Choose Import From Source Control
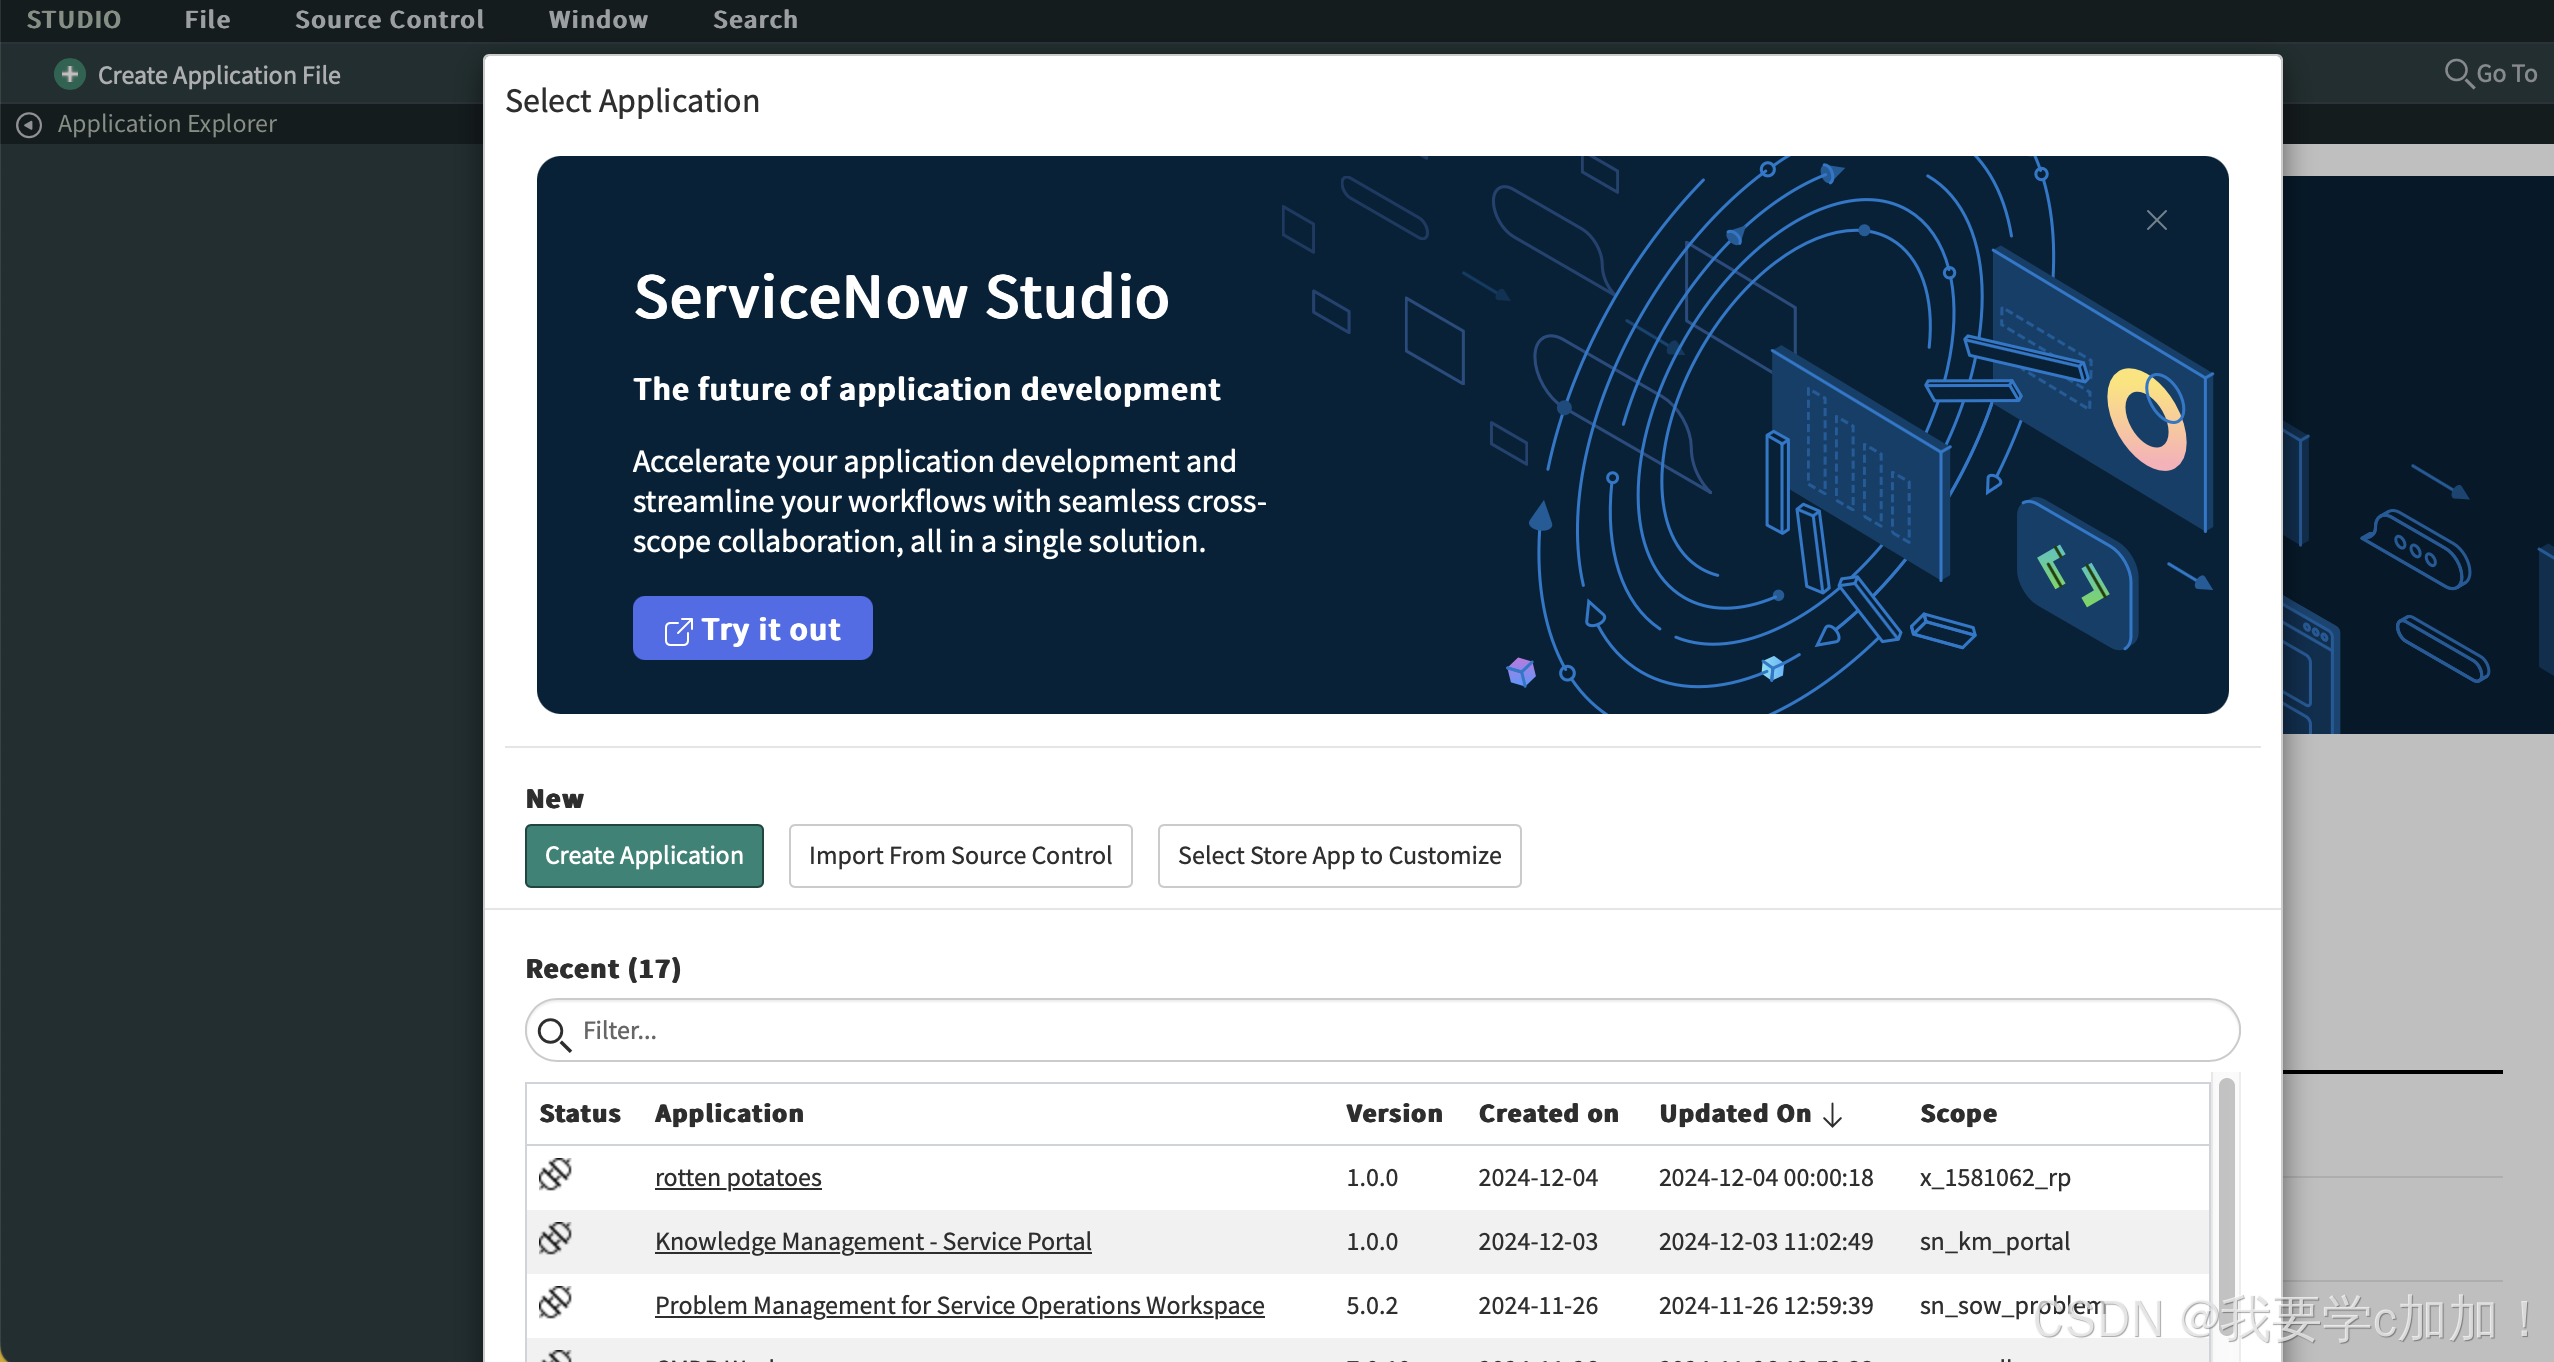This screenshot has height=1362, width=2554. [x=960, y=855]
